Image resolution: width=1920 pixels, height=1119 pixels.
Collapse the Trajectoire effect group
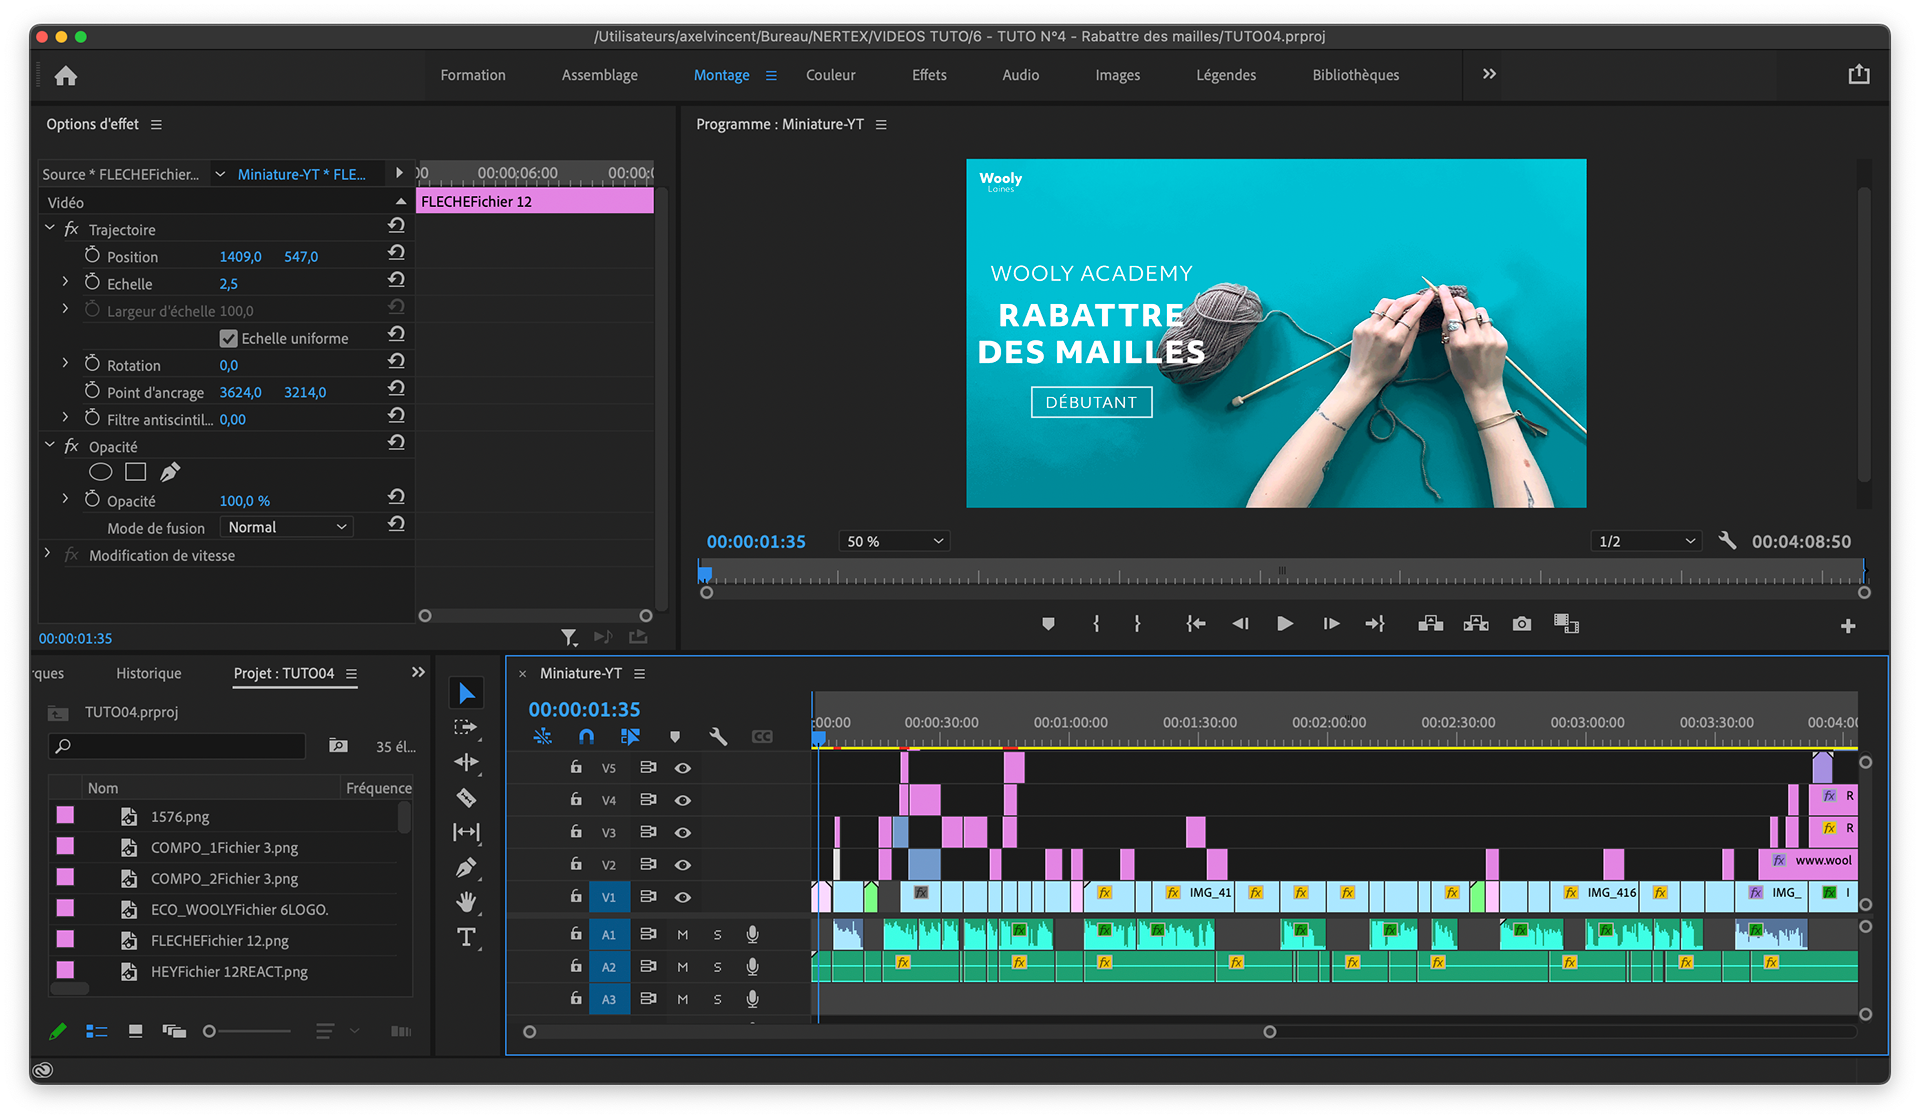click(x=50, y=228)
